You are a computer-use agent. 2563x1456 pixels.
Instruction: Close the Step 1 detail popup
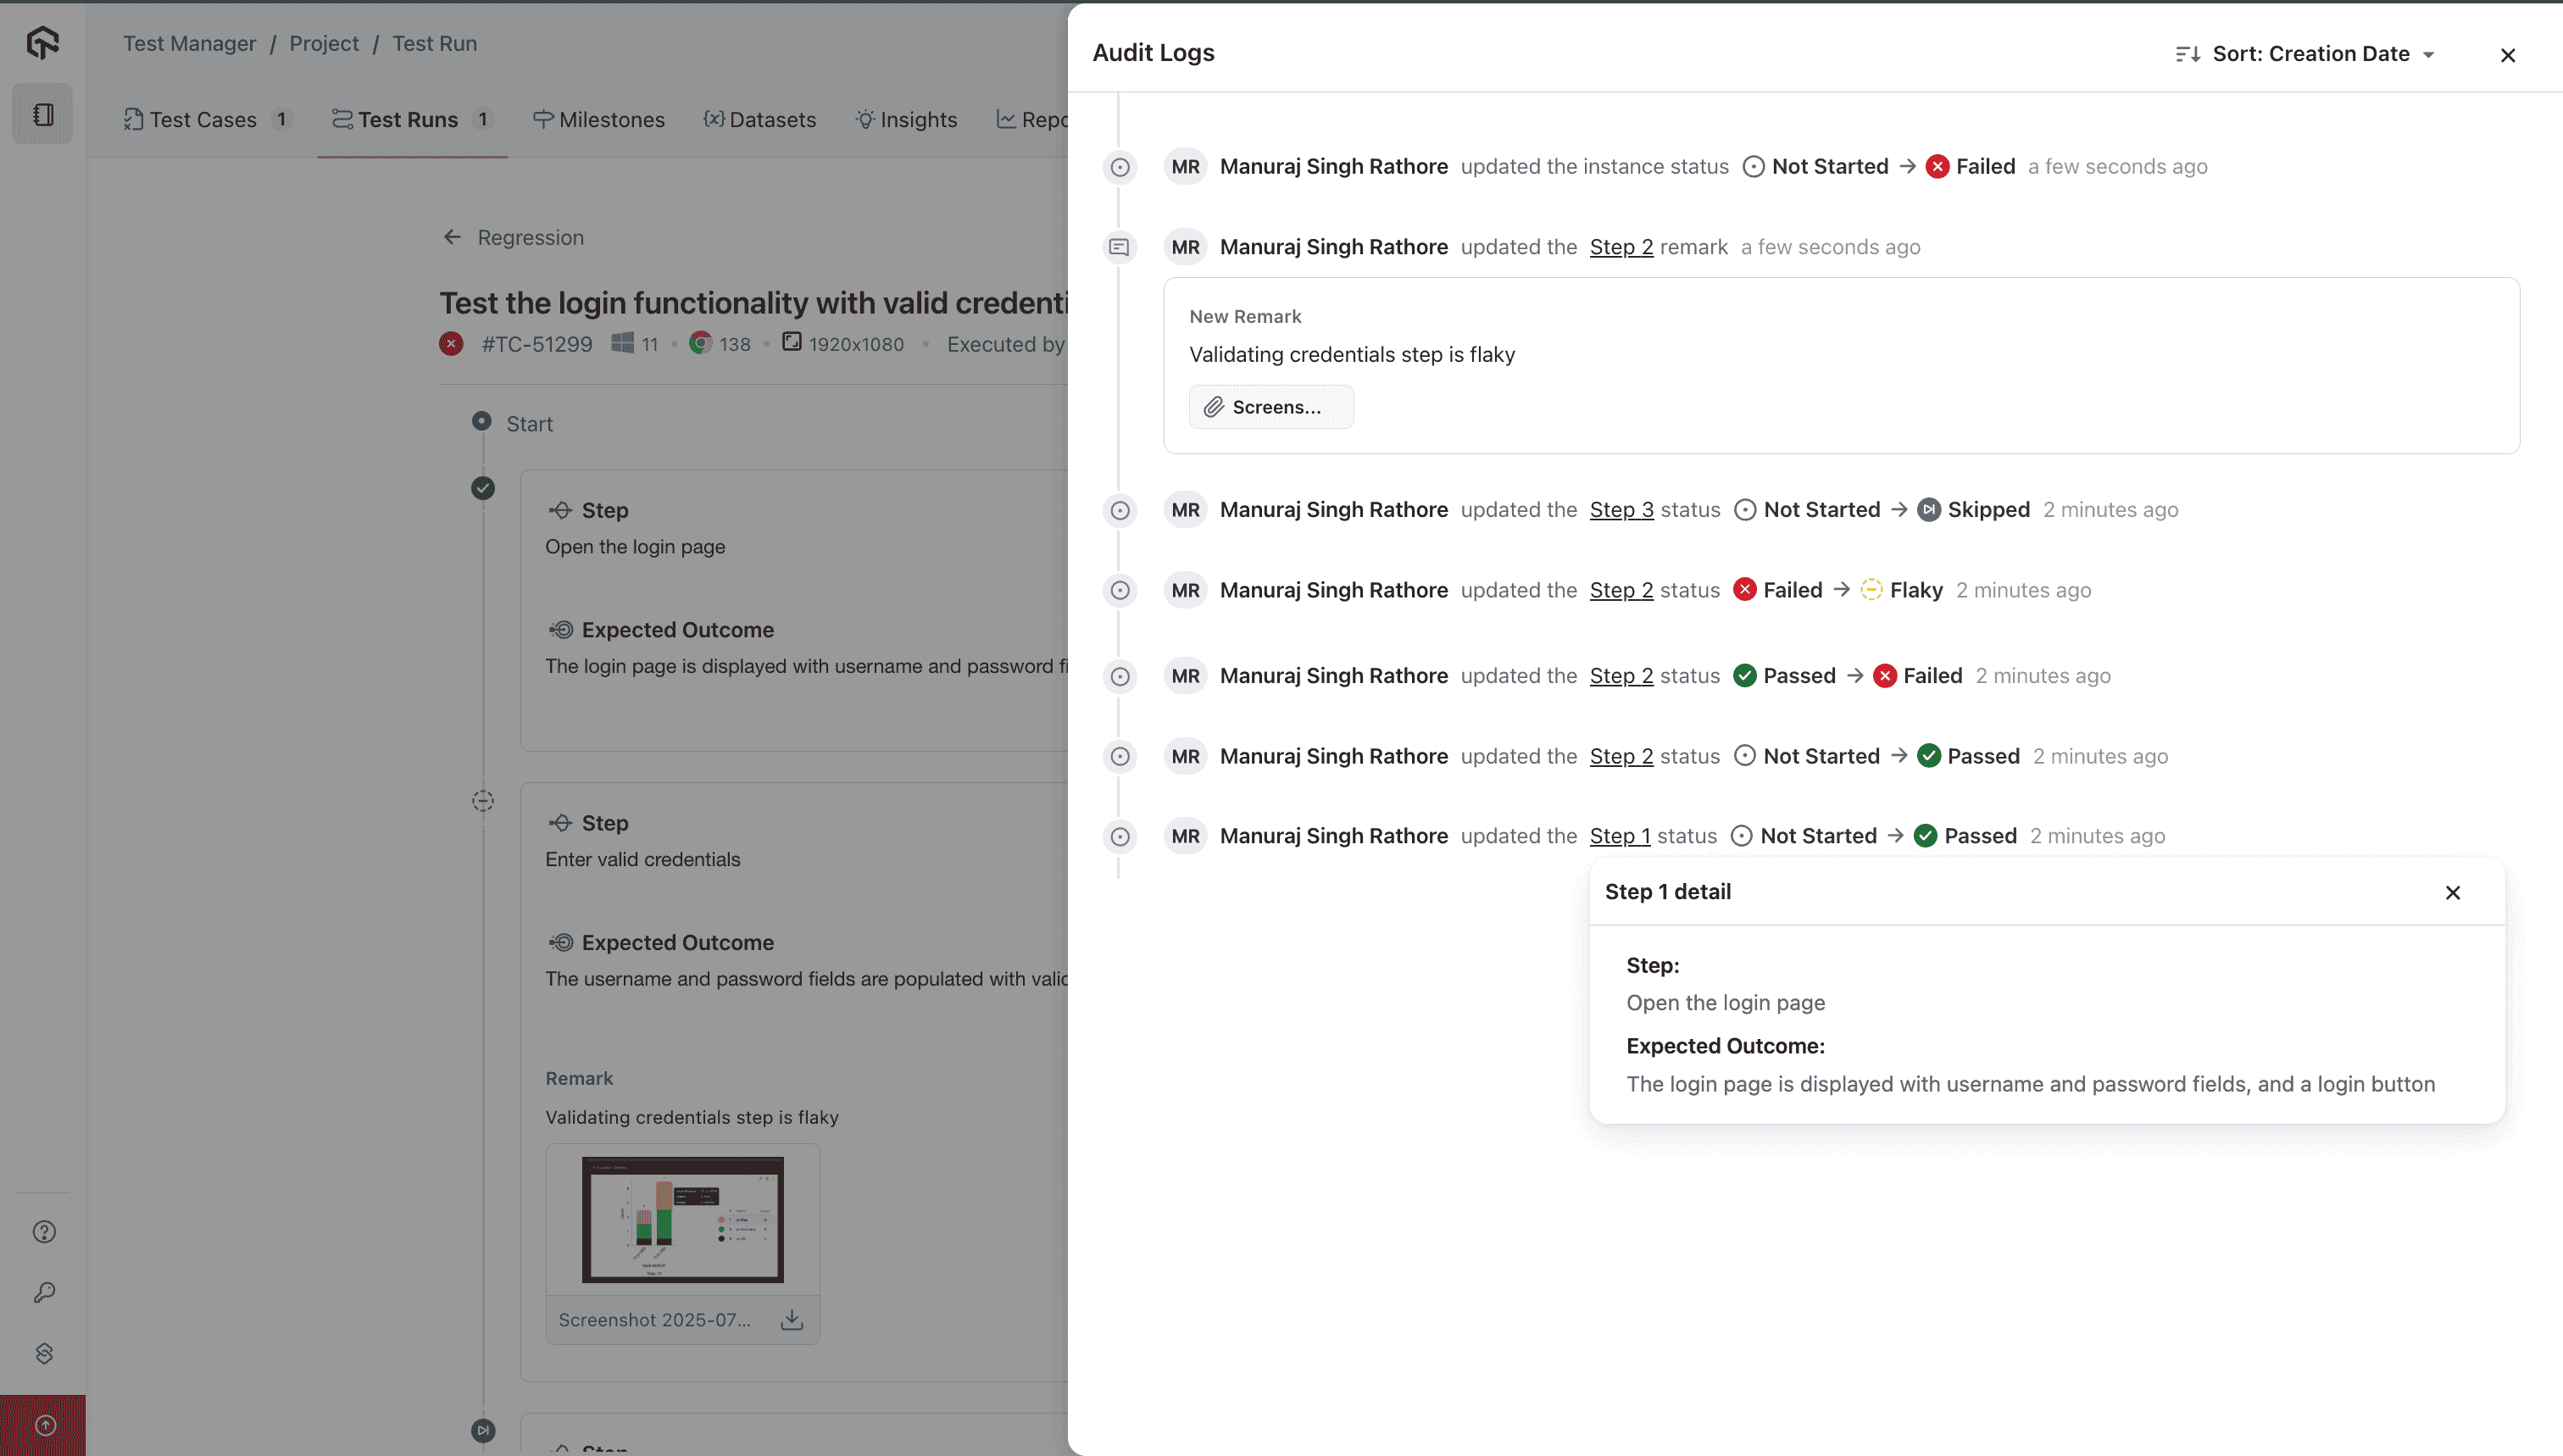(2452, 893)
